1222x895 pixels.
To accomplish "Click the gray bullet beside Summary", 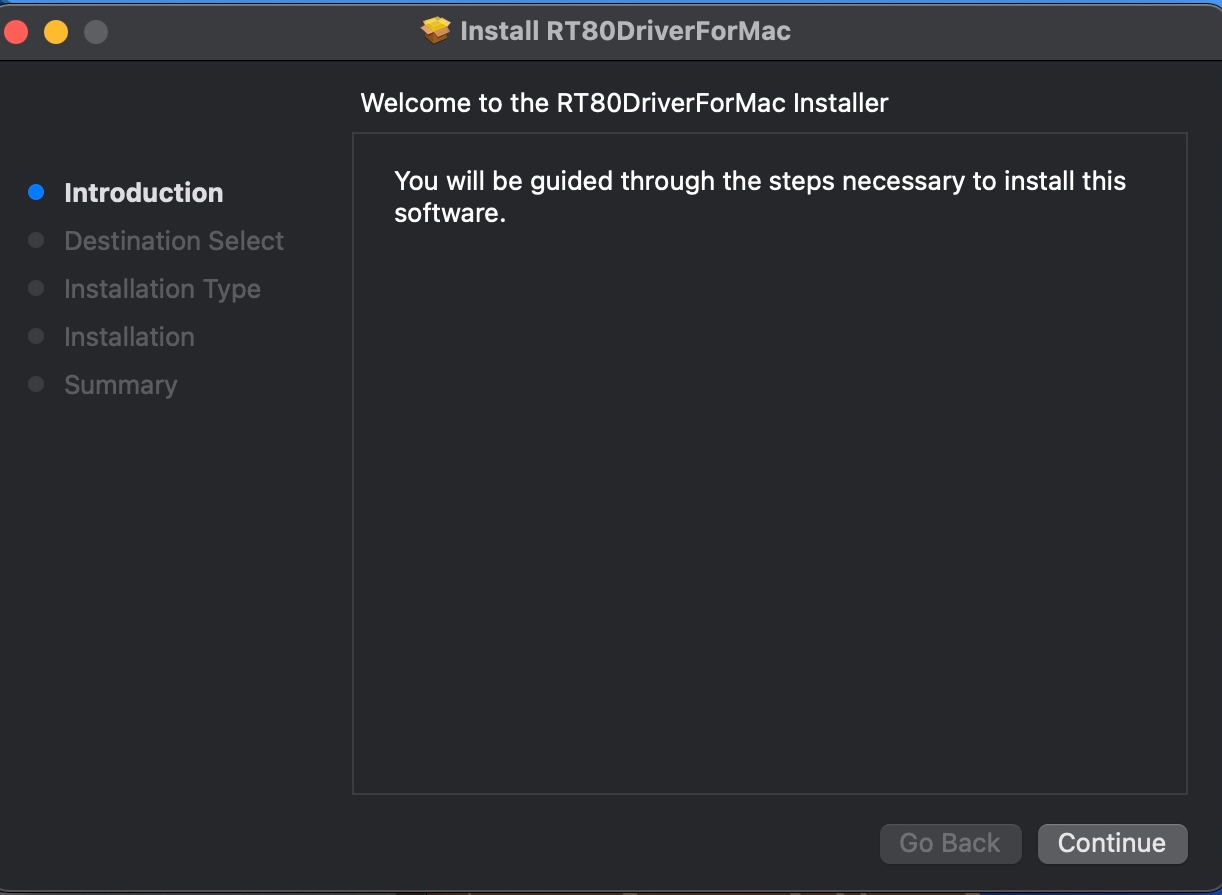I will click(x=36, y=384).
